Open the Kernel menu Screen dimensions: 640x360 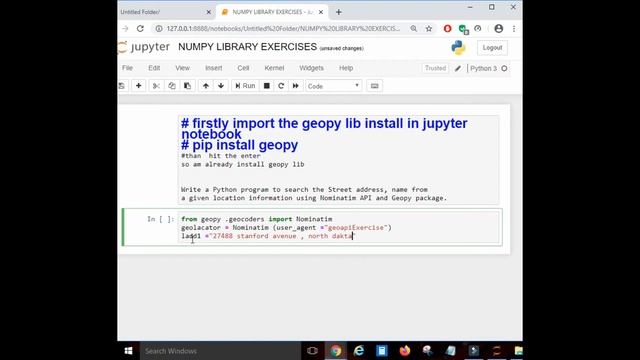pos(274,68)
